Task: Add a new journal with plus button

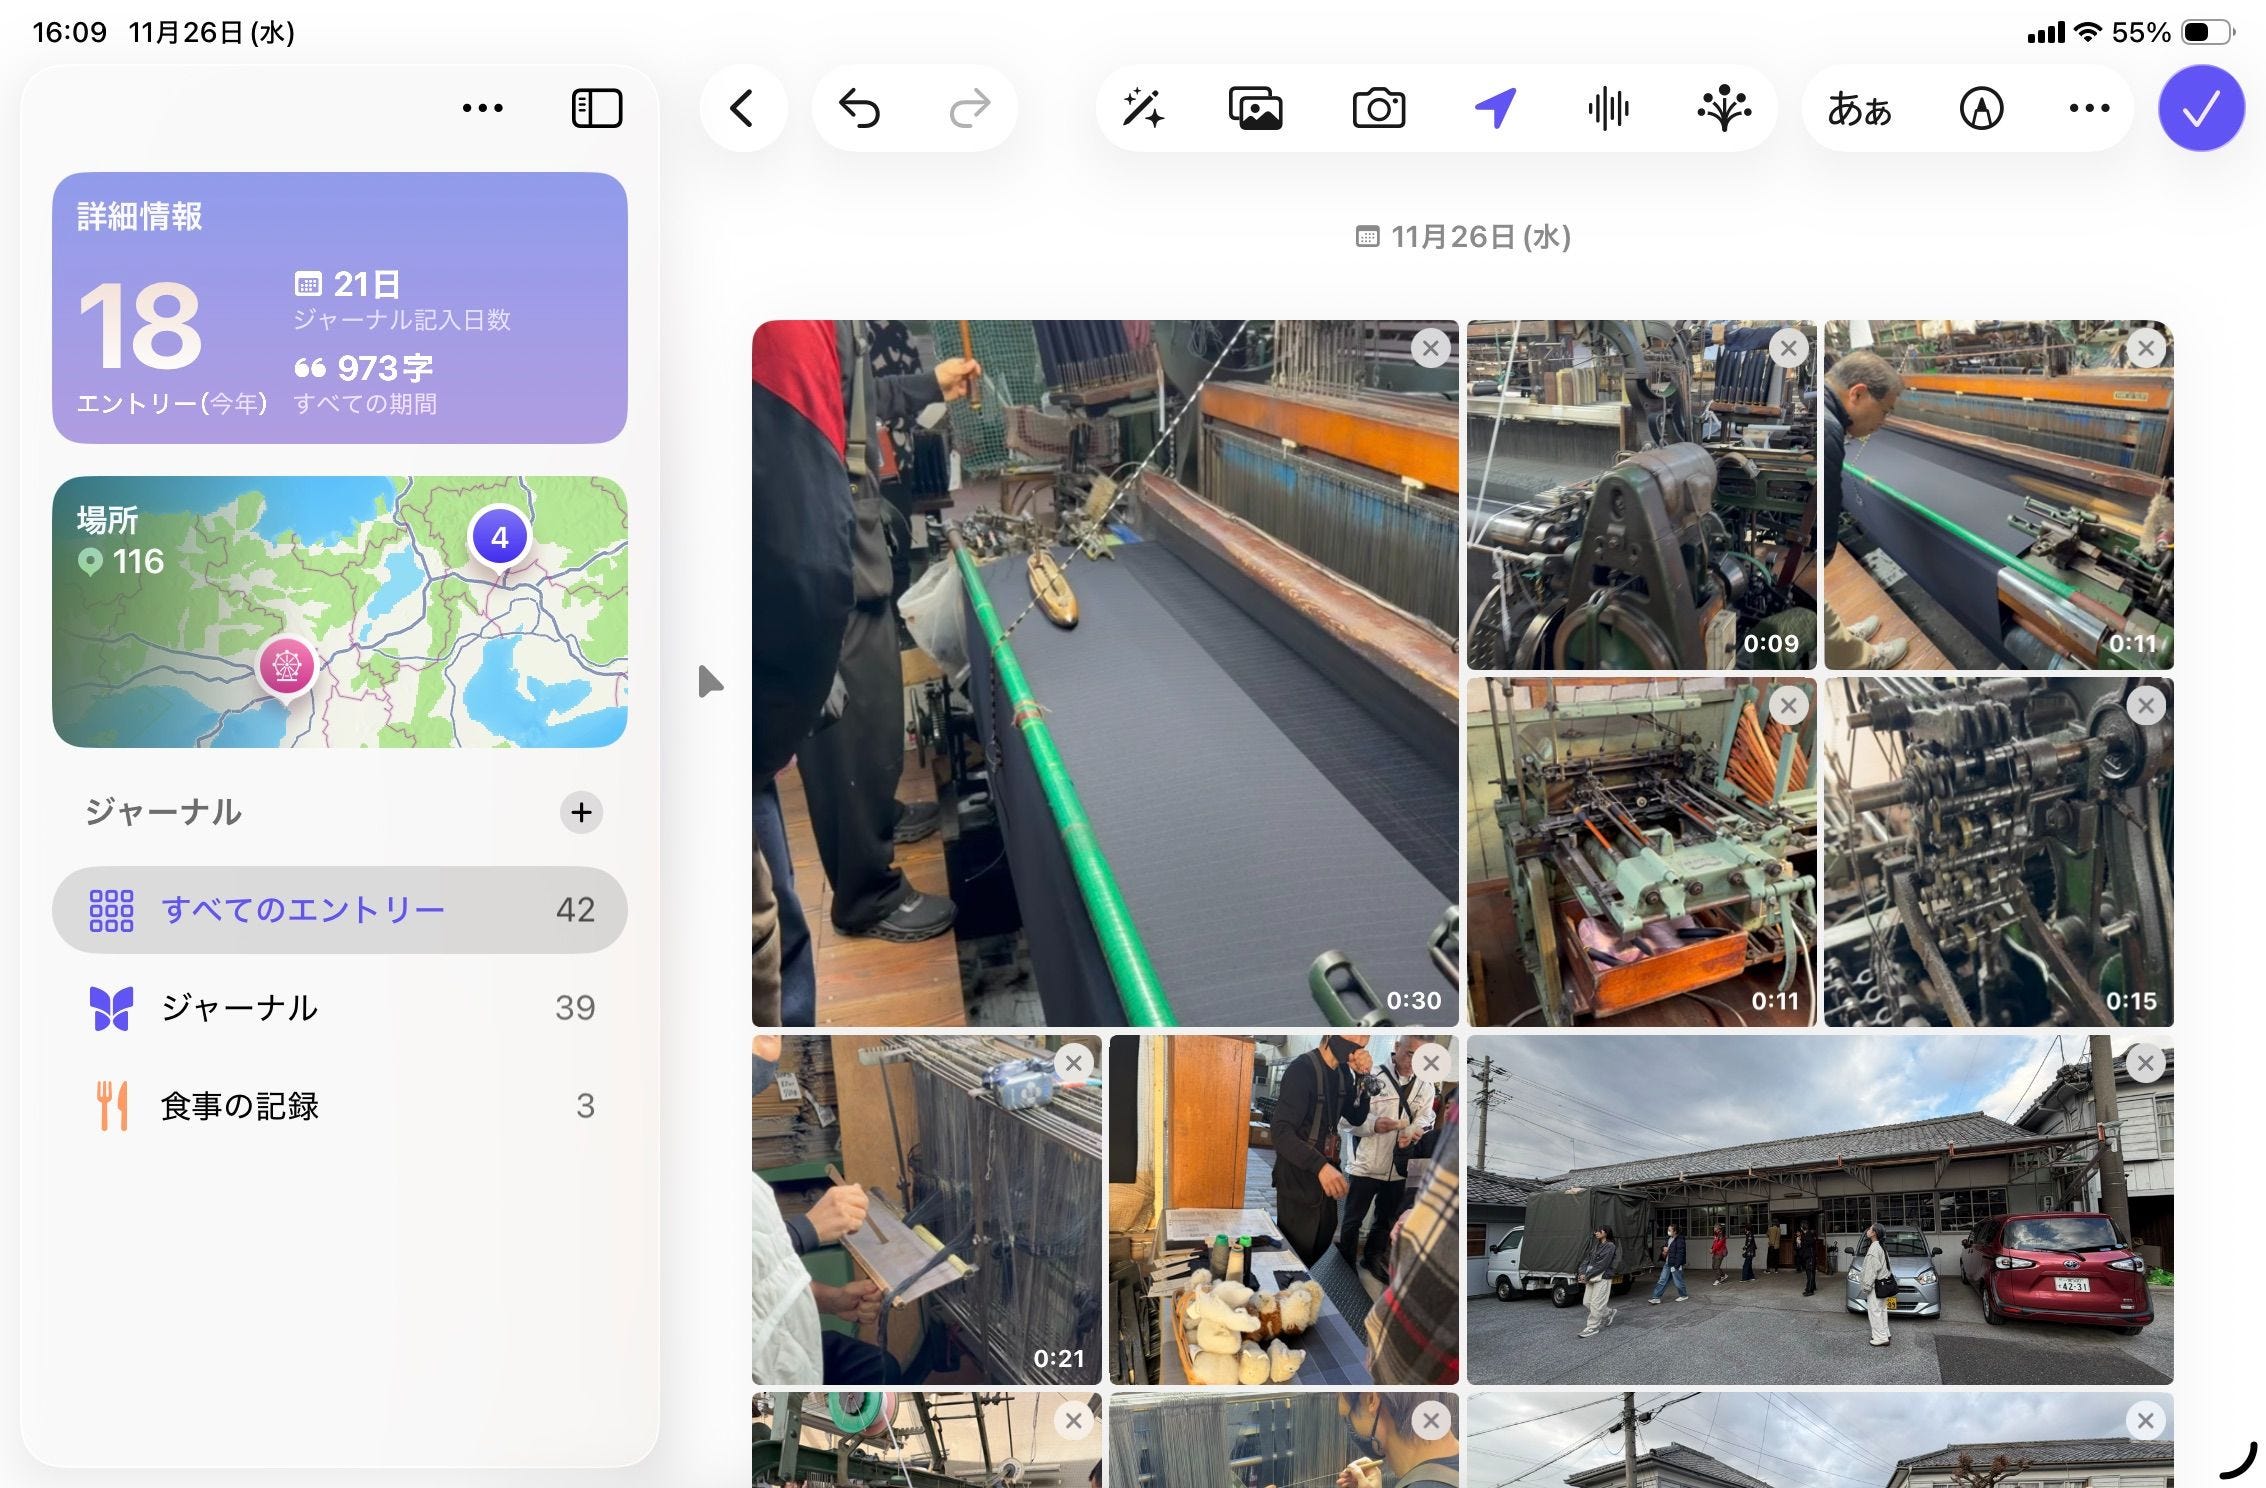Action: tap(581, 812)
